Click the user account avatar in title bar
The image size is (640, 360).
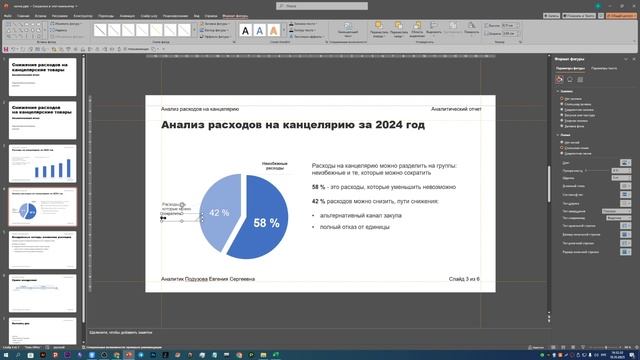(x=598, y=6)
